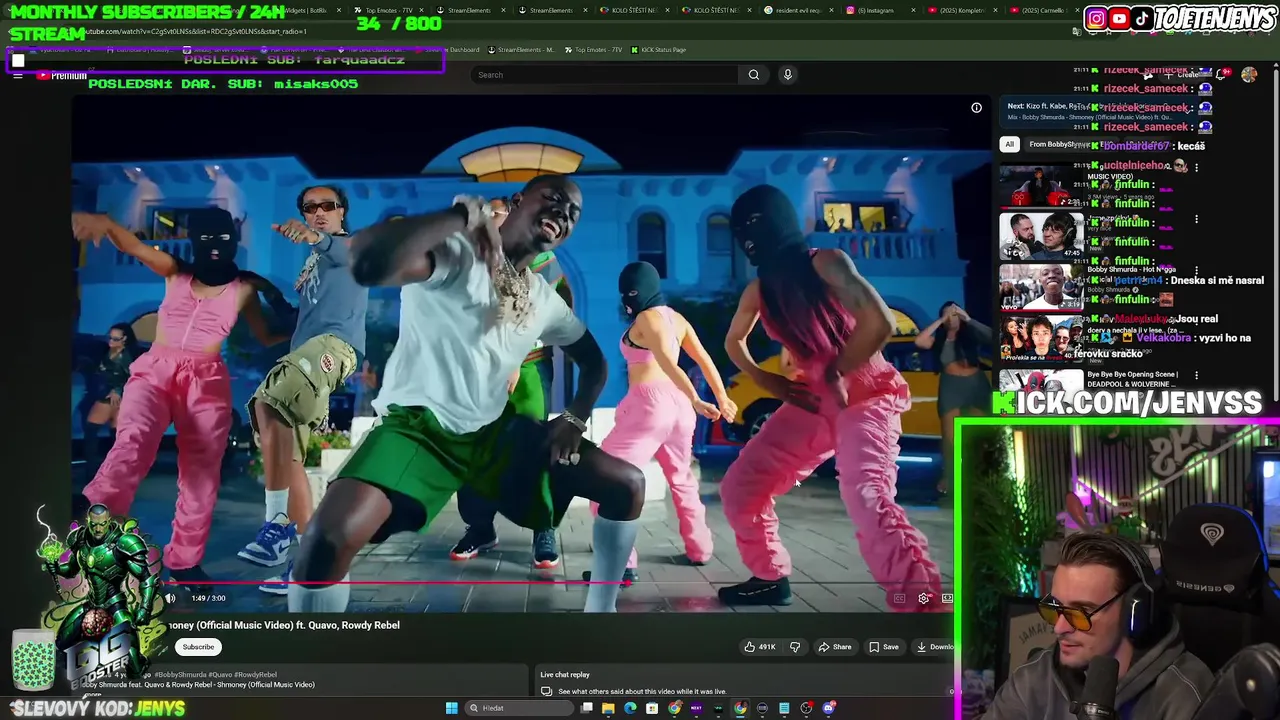Click in the YouTube search field
1280x720 pixels.
click(605, 74)
